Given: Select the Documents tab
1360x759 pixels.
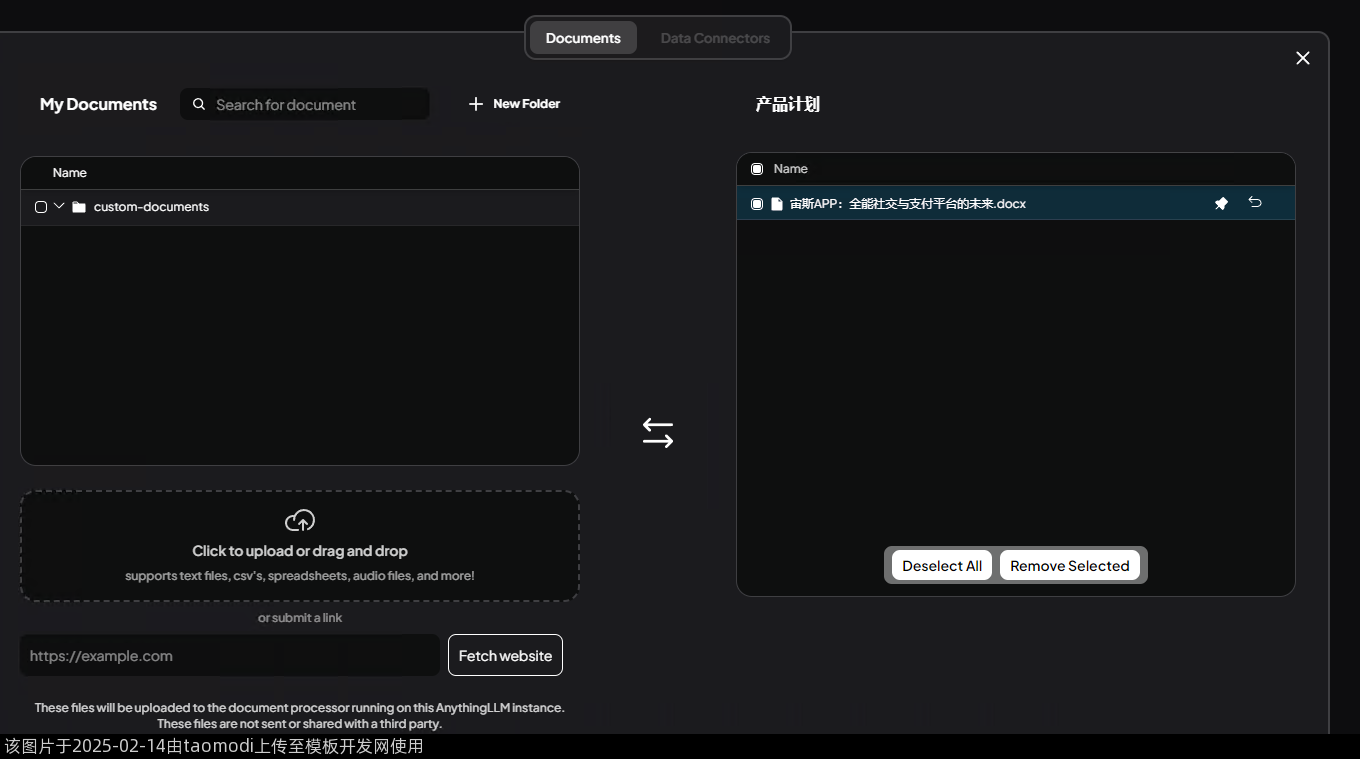Looking at the screenshot, I should tap(583, 38).
